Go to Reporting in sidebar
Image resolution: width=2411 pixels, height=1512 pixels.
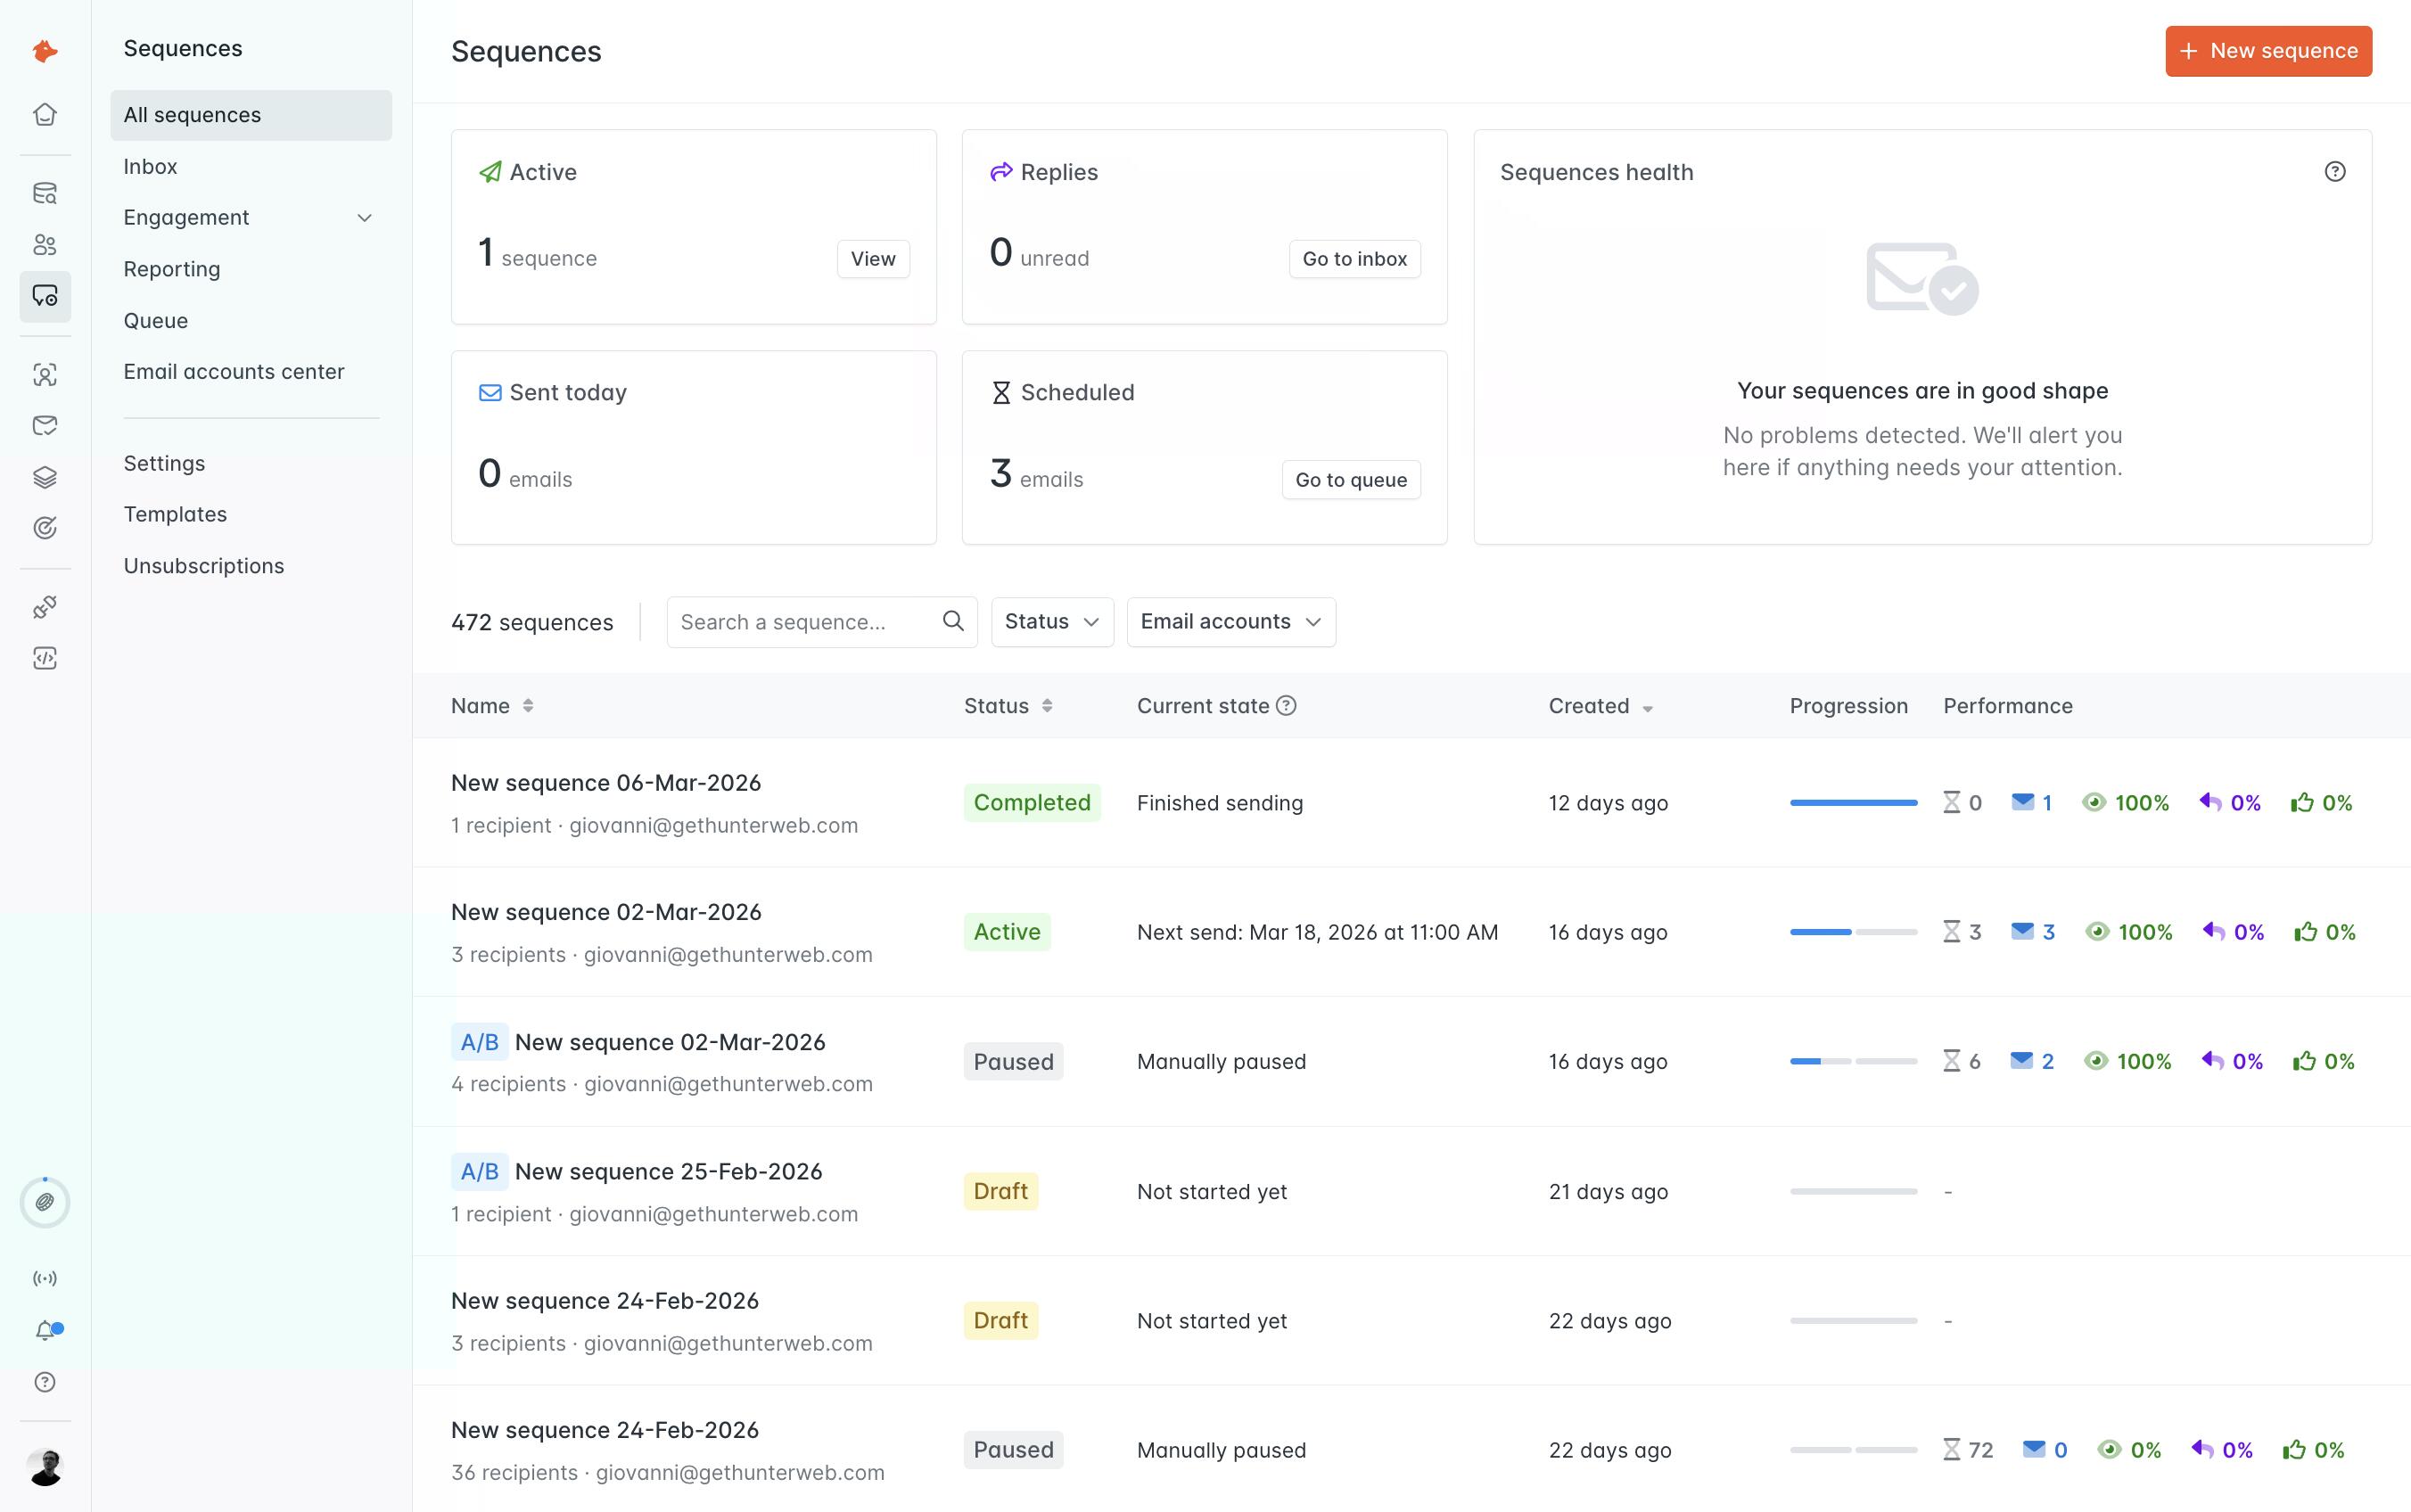click(172, 269)
